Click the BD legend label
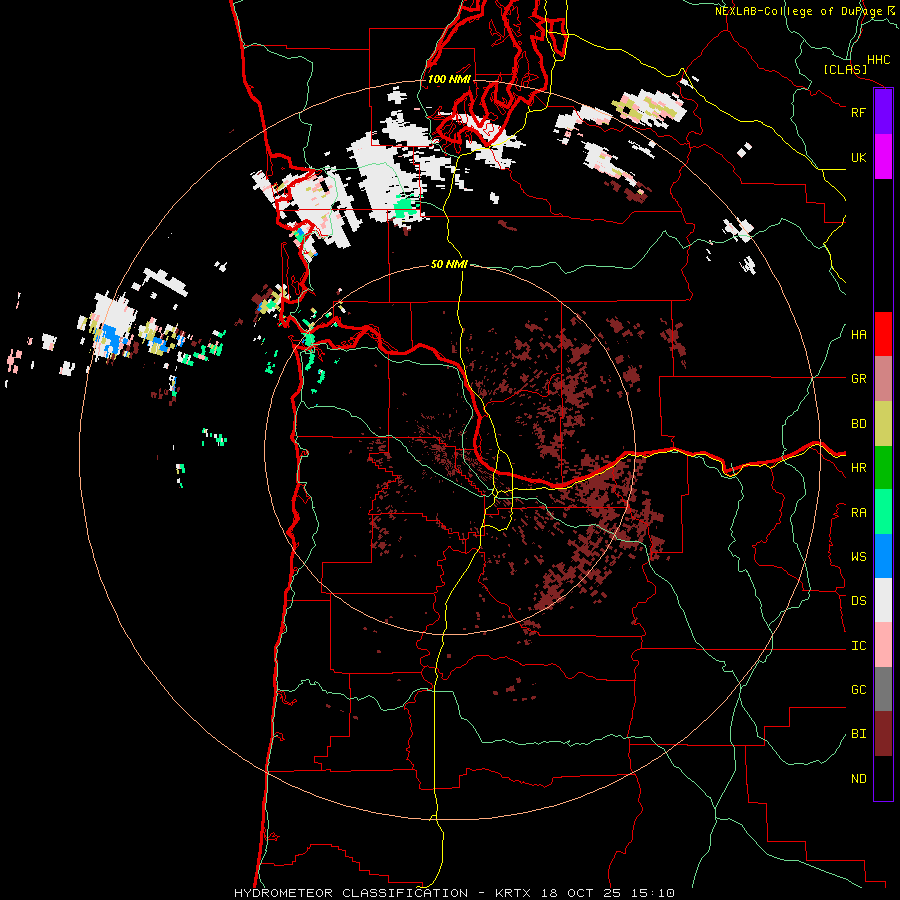900x900 pixels. pyautogui.click(x=858, y=424)
